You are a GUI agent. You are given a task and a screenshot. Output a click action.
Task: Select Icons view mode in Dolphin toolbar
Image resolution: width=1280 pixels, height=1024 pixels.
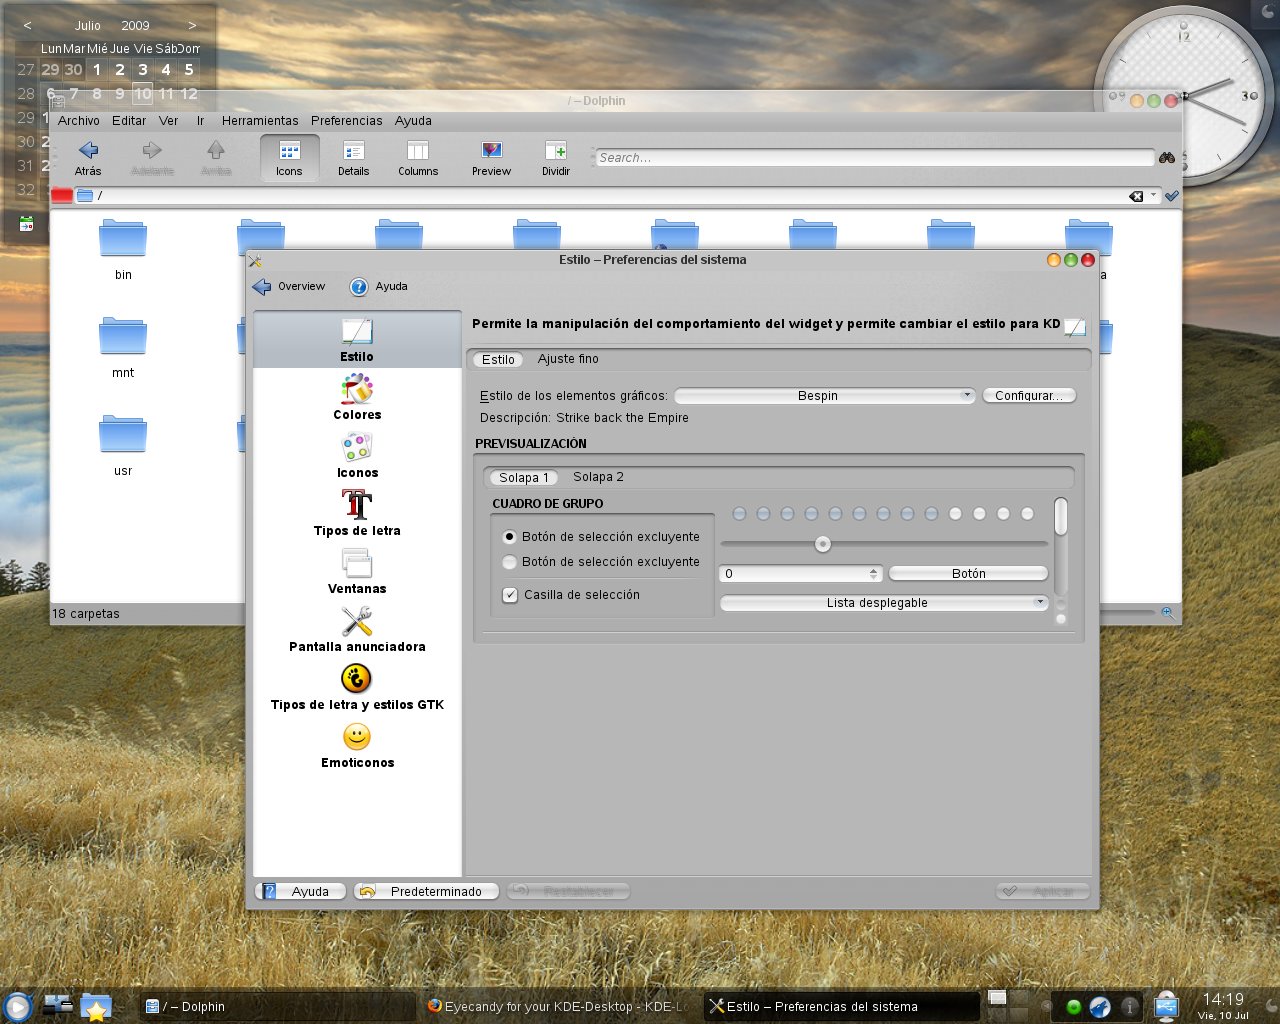(x=289, y=158)
